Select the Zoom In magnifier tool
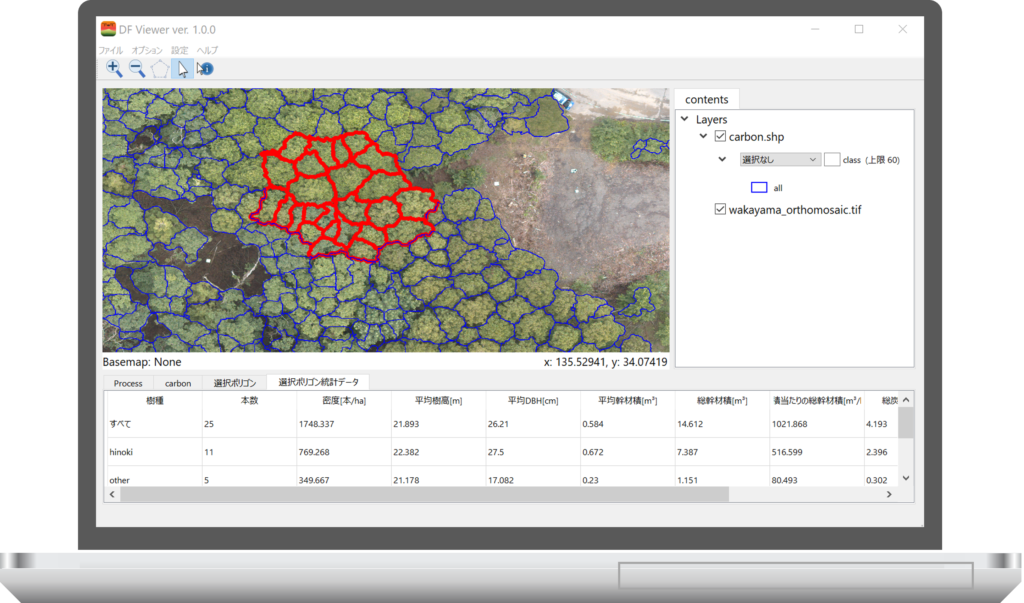This screenshot has width=1024, height=603. pos(114,69)
